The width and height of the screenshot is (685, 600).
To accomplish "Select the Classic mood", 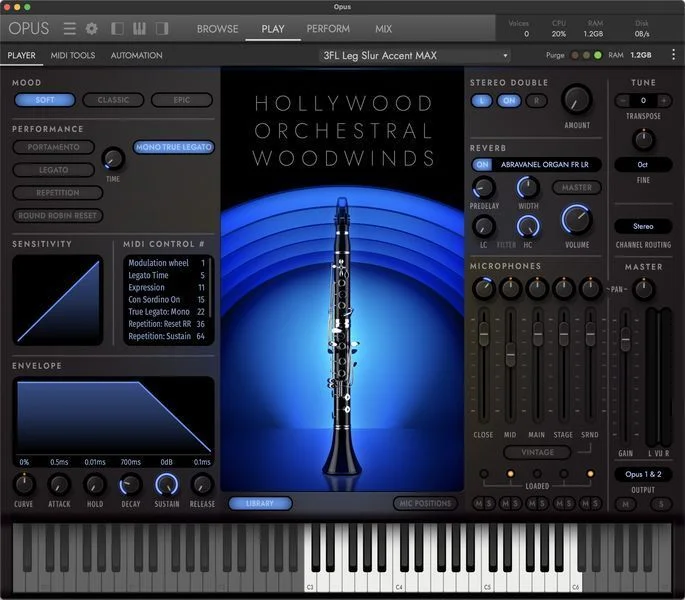I will coord(113,100).
